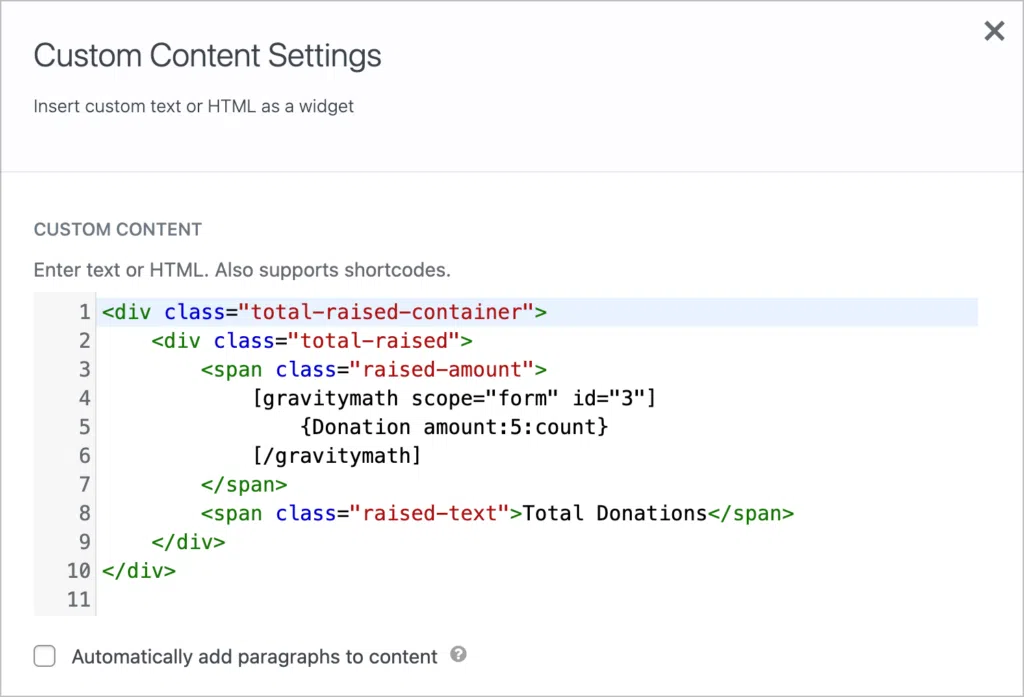Click the {Donation amount:5:count} merge tag
Screen dimensions: 1024x697
coord(454,427)
